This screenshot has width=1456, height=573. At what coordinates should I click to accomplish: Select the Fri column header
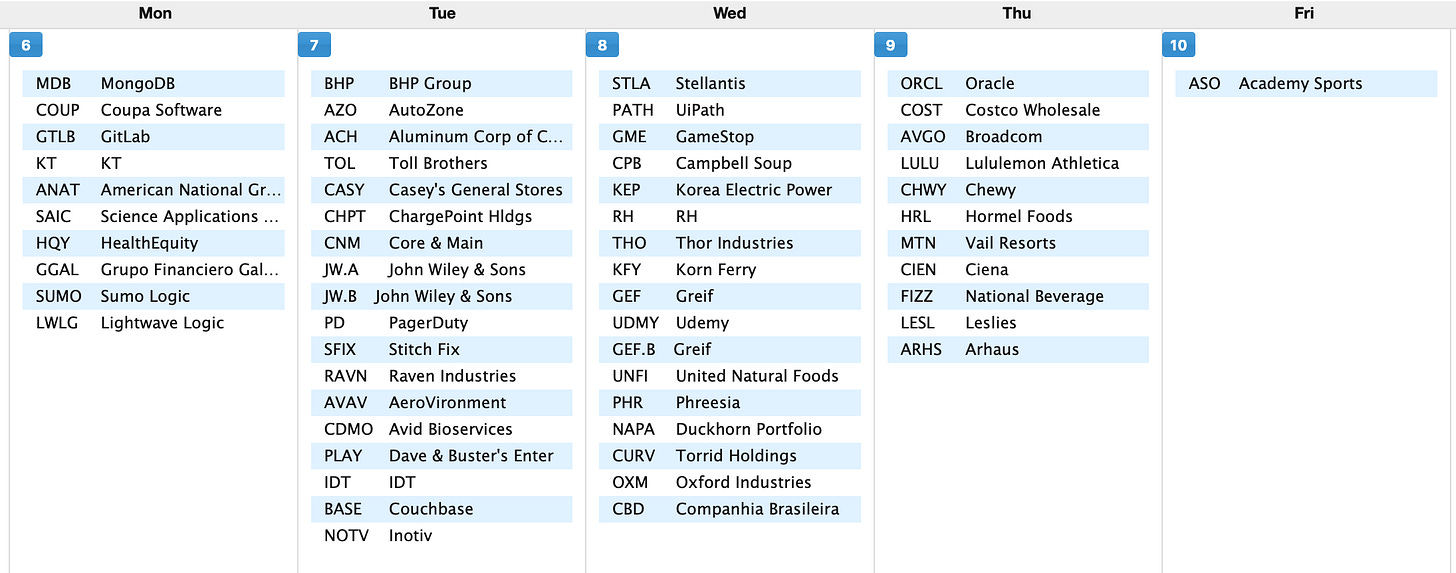(x=1304, y=13)
